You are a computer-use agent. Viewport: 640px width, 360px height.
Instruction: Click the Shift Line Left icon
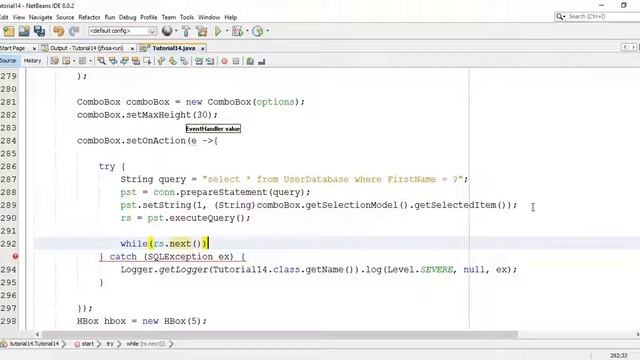[x=199, y=61]
